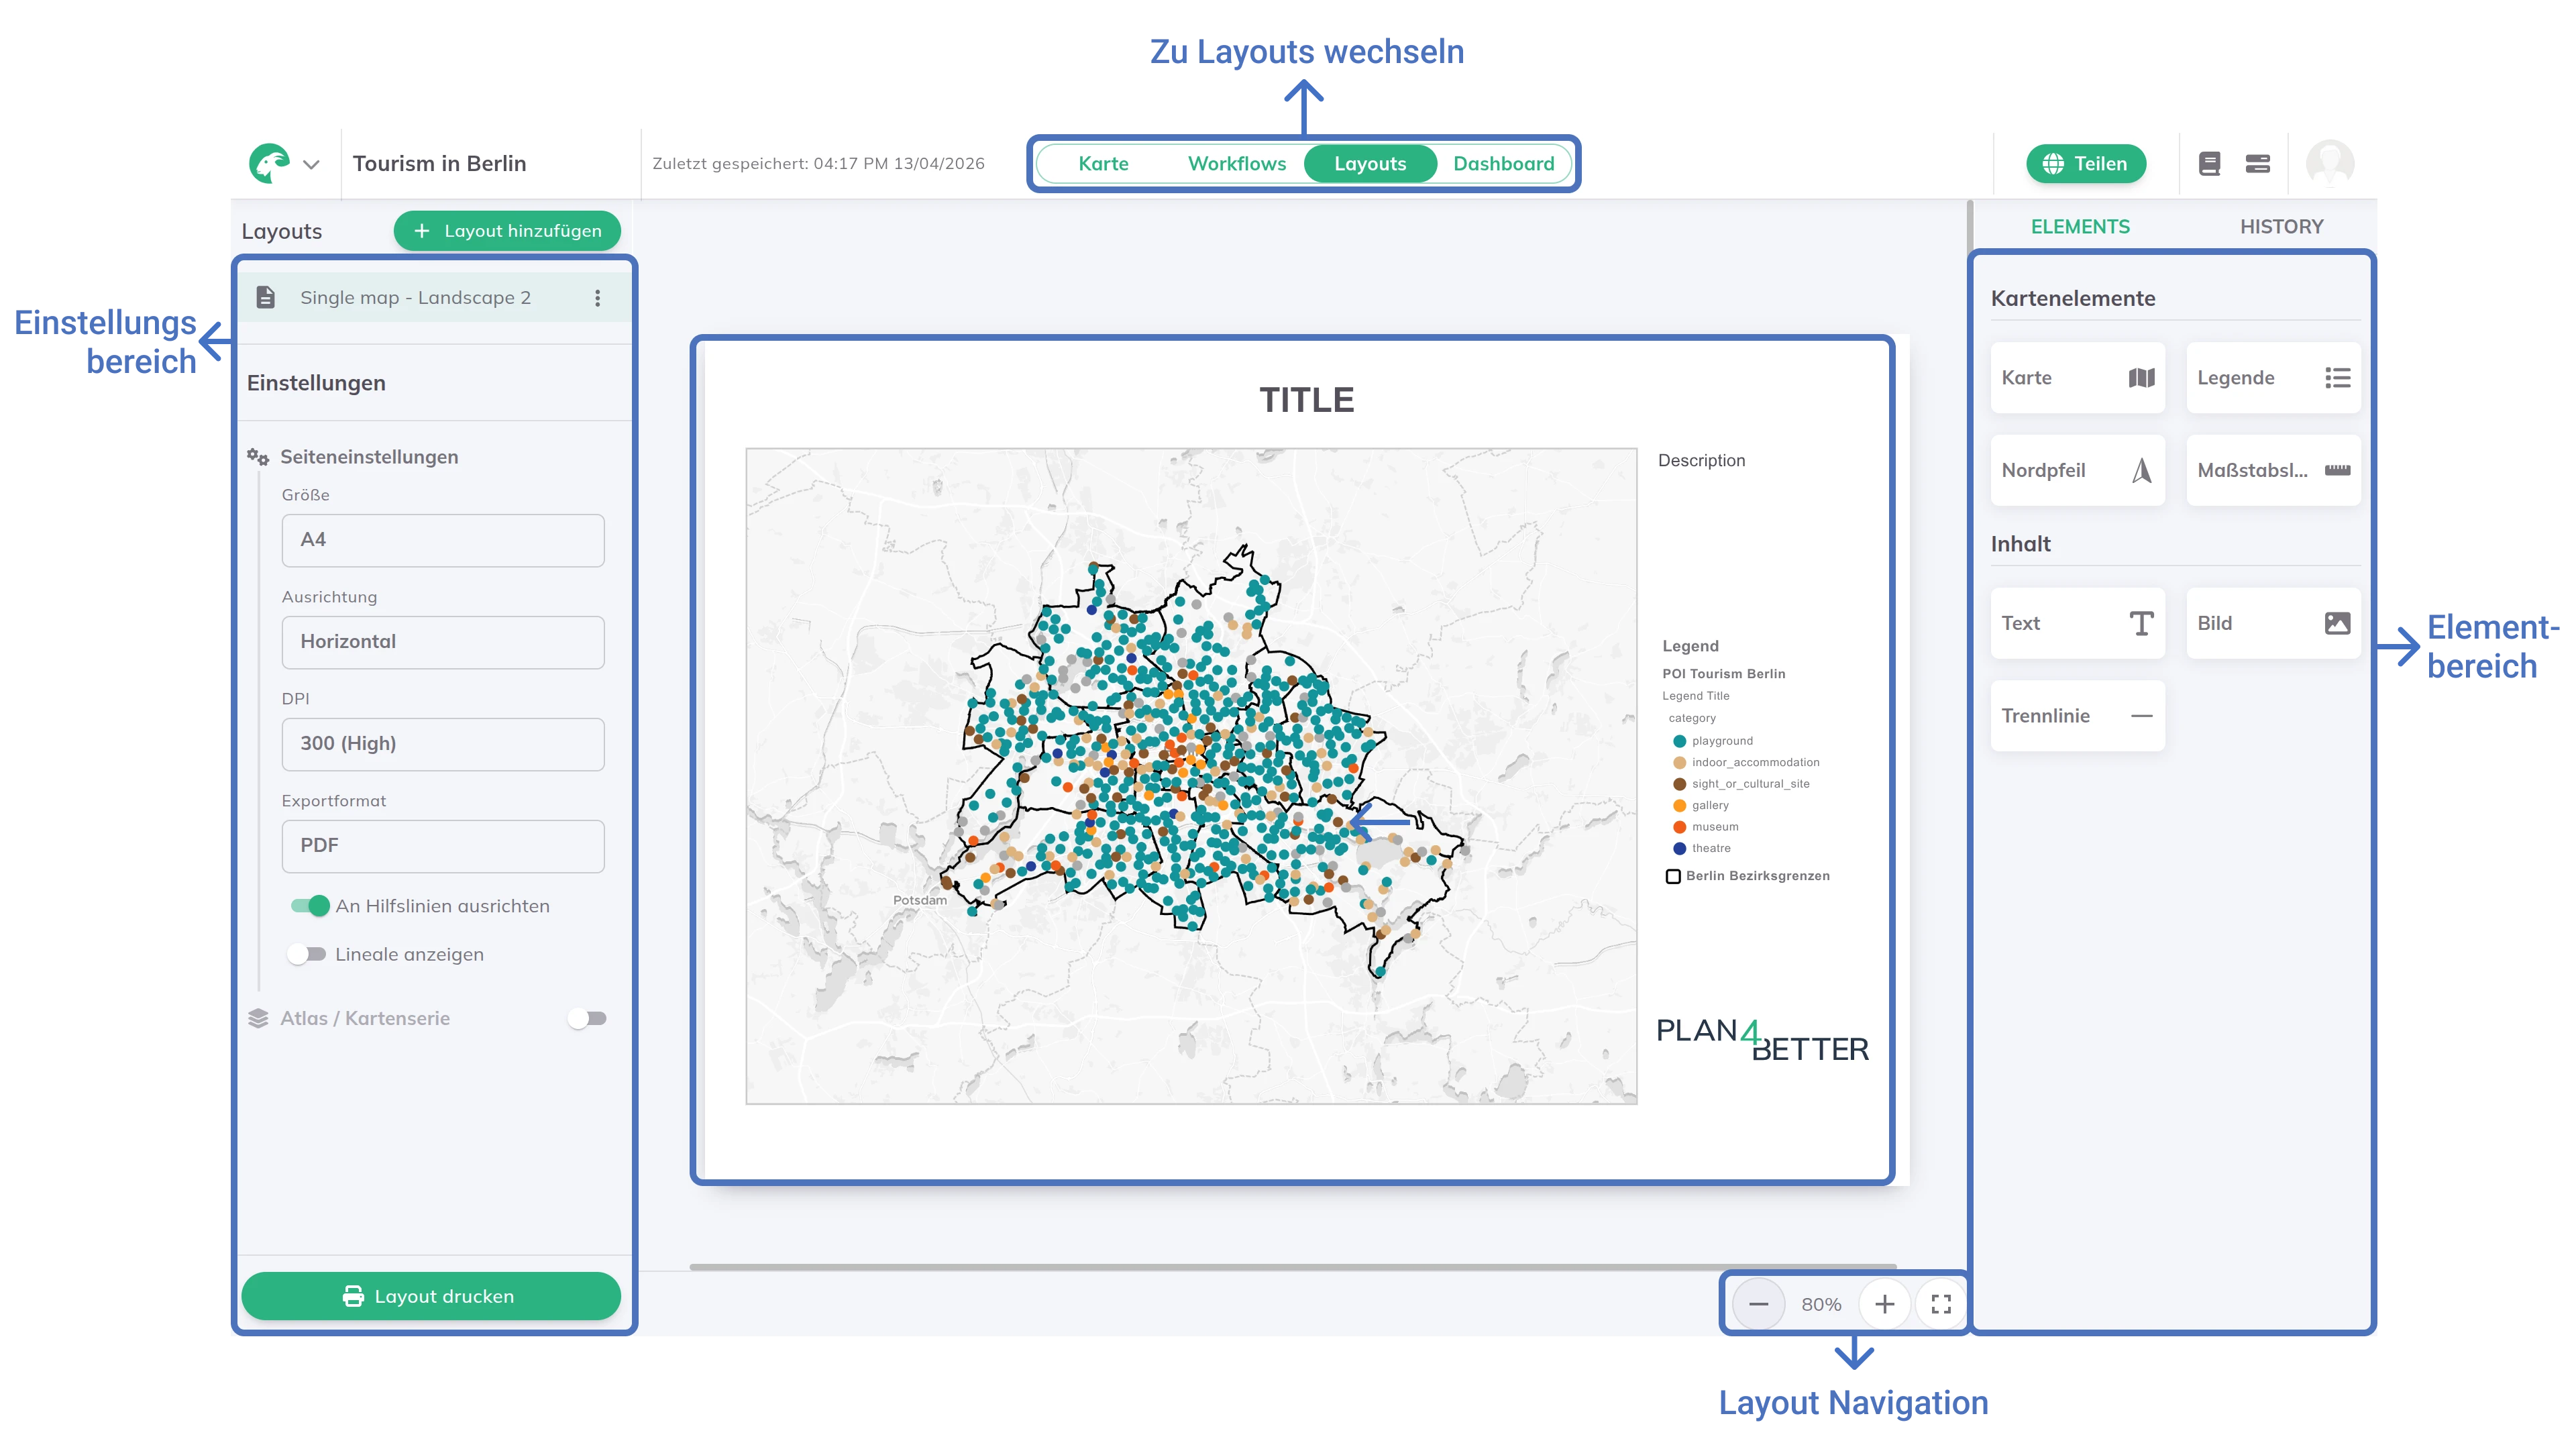
Task: Click the horizontal scrollbar below the canvas
Action: 1292,1266
